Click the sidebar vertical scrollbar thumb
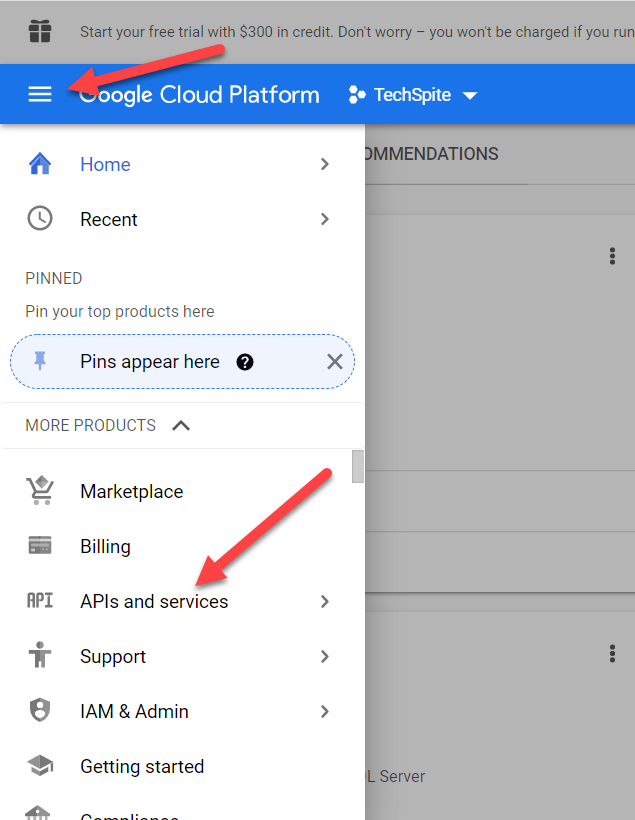The width and height of the screenshot is (635, 820). tap(358, 467)
